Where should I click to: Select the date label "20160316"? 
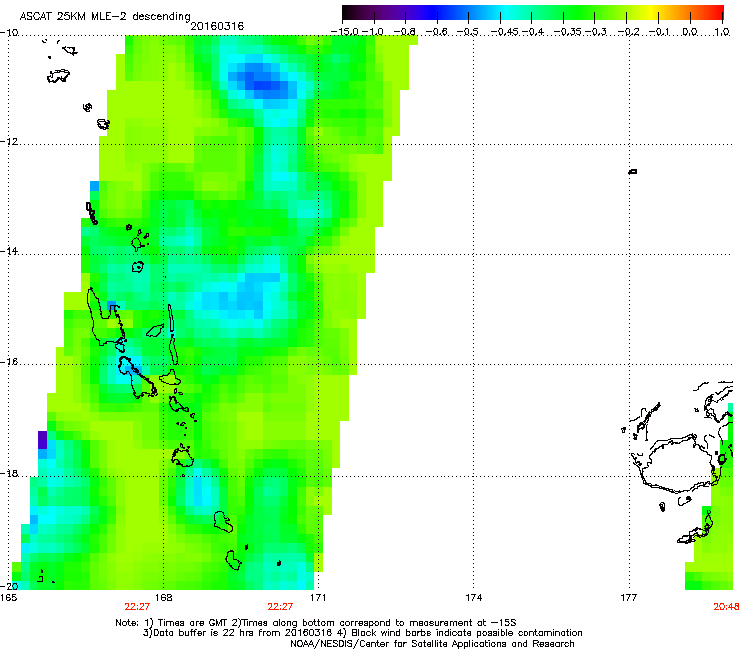click(x=217, y=26)
